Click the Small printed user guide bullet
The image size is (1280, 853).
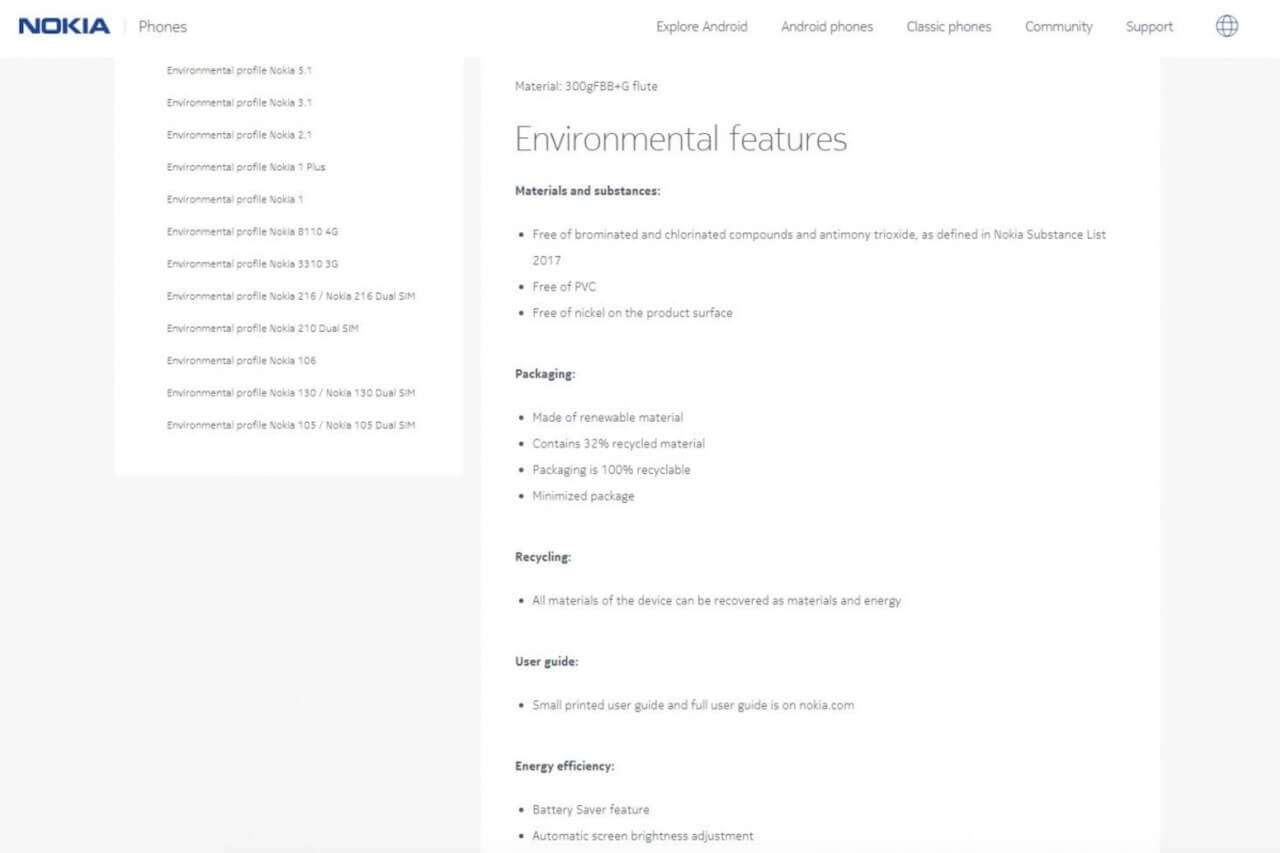[693, 705]
